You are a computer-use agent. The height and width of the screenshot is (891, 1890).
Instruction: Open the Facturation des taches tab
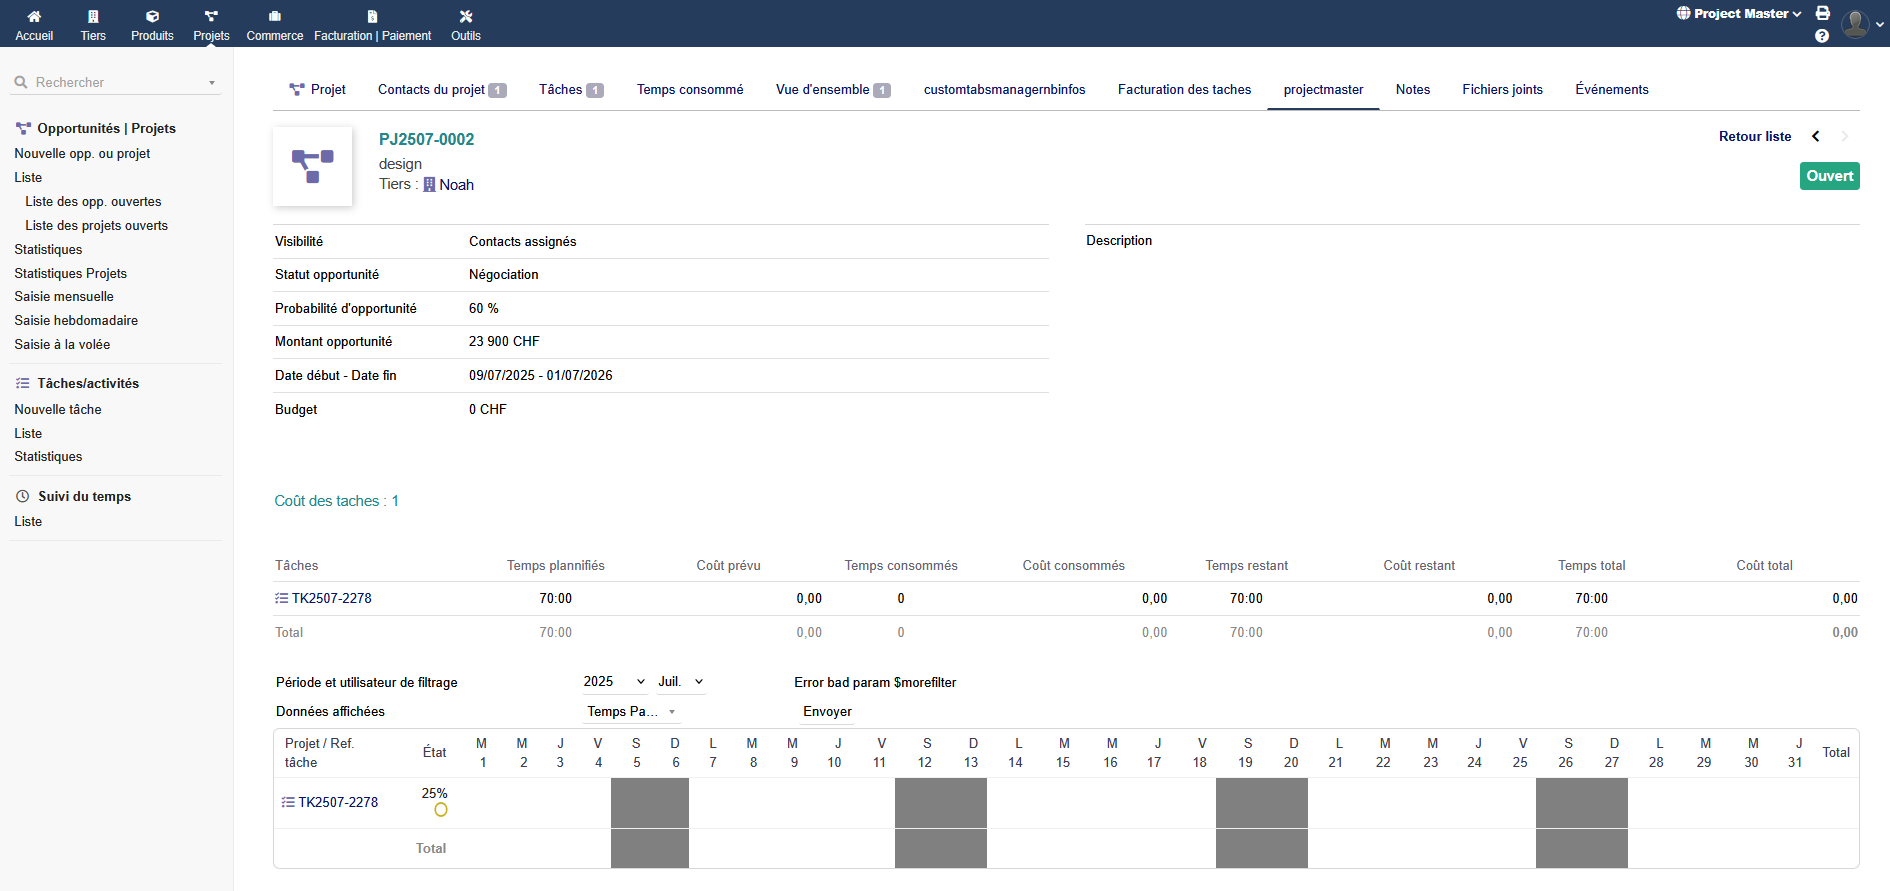pos(1184,90)
